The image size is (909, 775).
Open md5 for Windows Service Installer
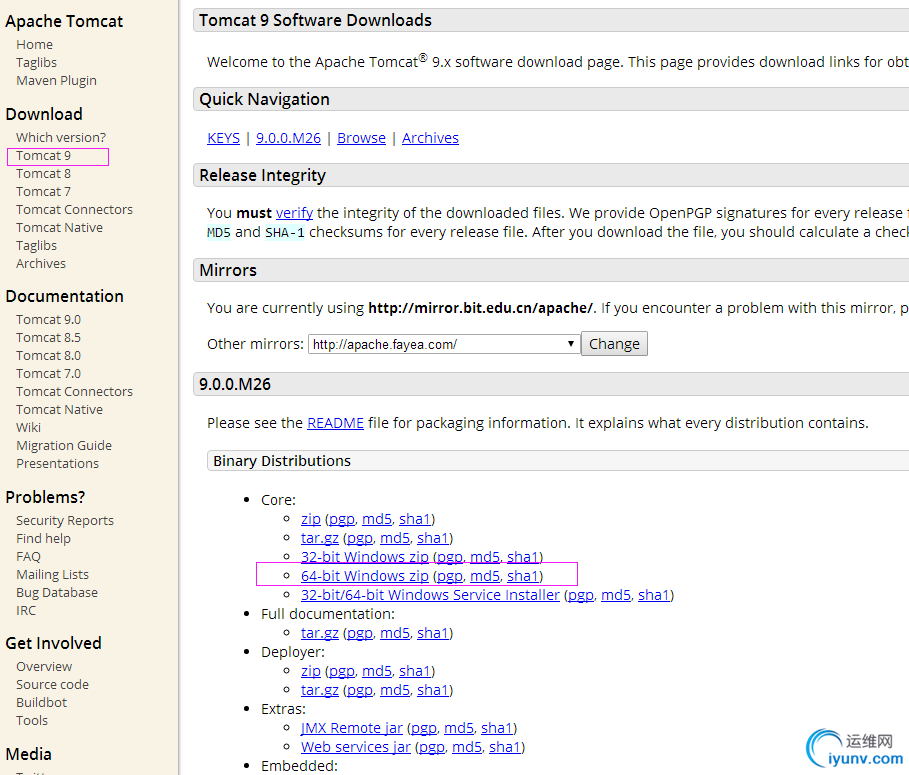[616, 595]
